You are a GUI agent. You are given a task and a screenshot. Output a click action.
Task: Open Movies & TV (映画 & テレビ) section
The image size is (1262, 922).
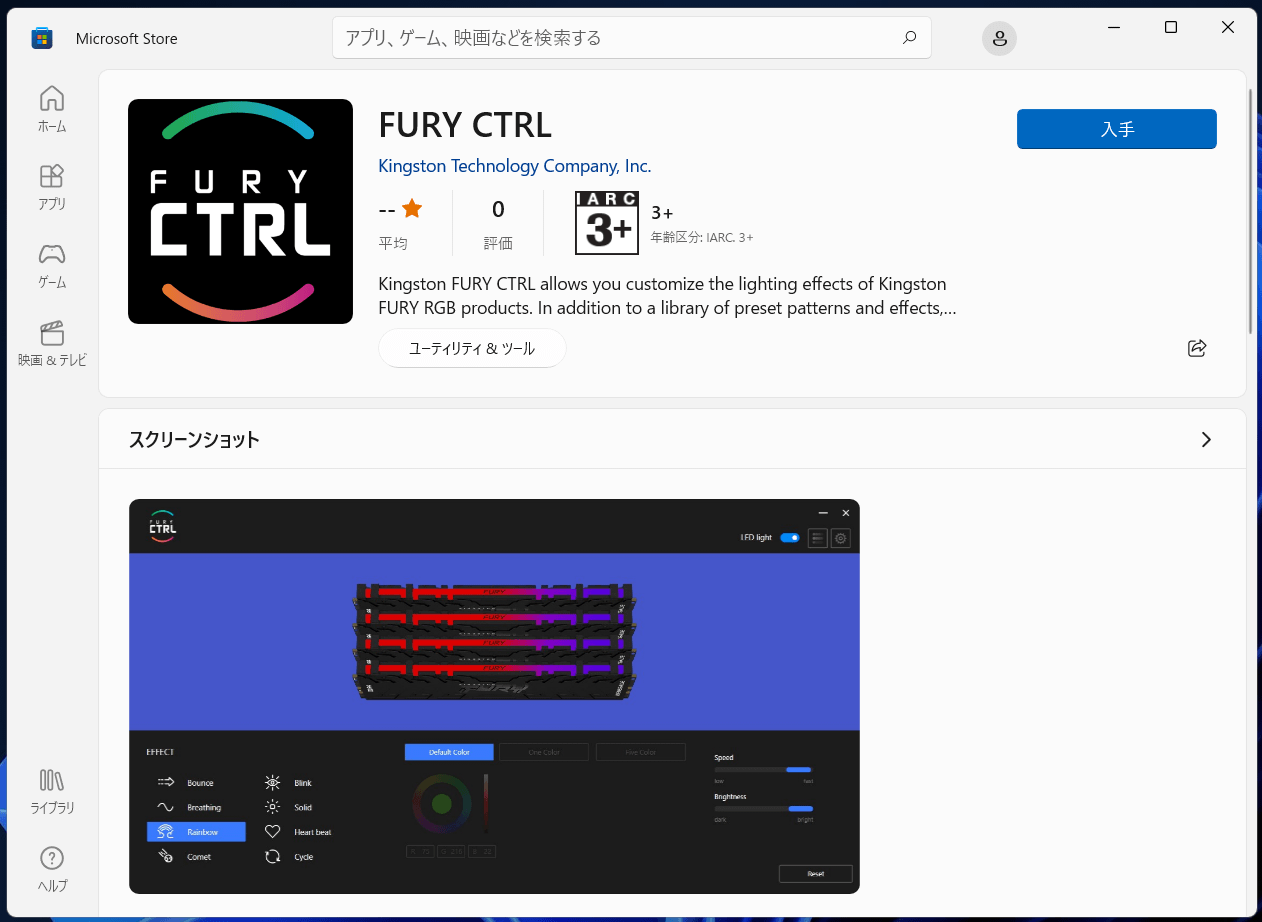52,343
